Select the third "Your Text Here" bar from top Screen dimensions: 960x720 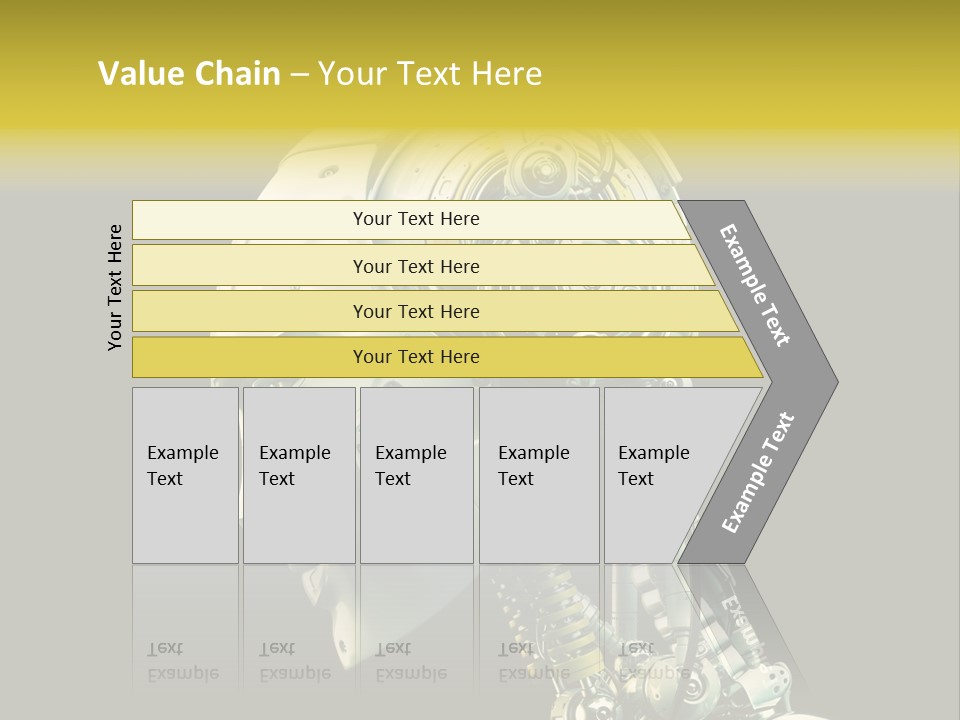tap(415, 311)
